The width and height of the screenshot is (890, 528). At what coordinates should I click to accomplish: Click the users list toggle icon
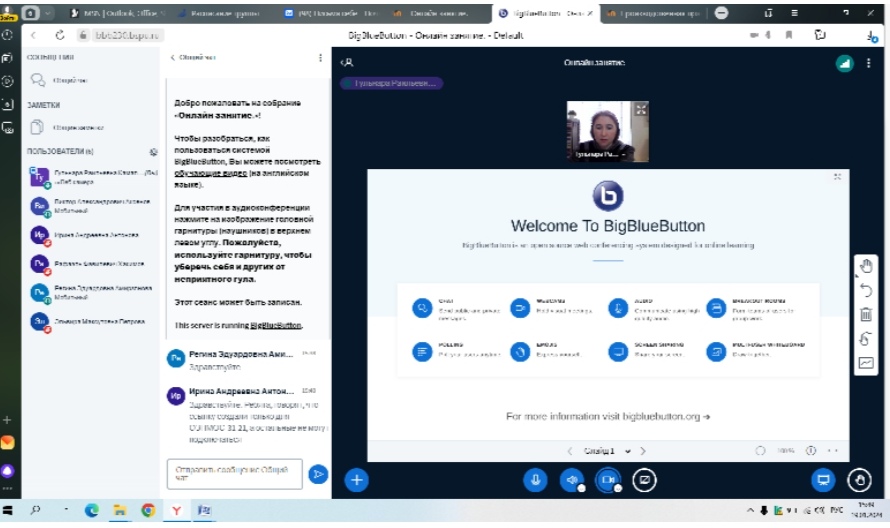click(347, 62)
